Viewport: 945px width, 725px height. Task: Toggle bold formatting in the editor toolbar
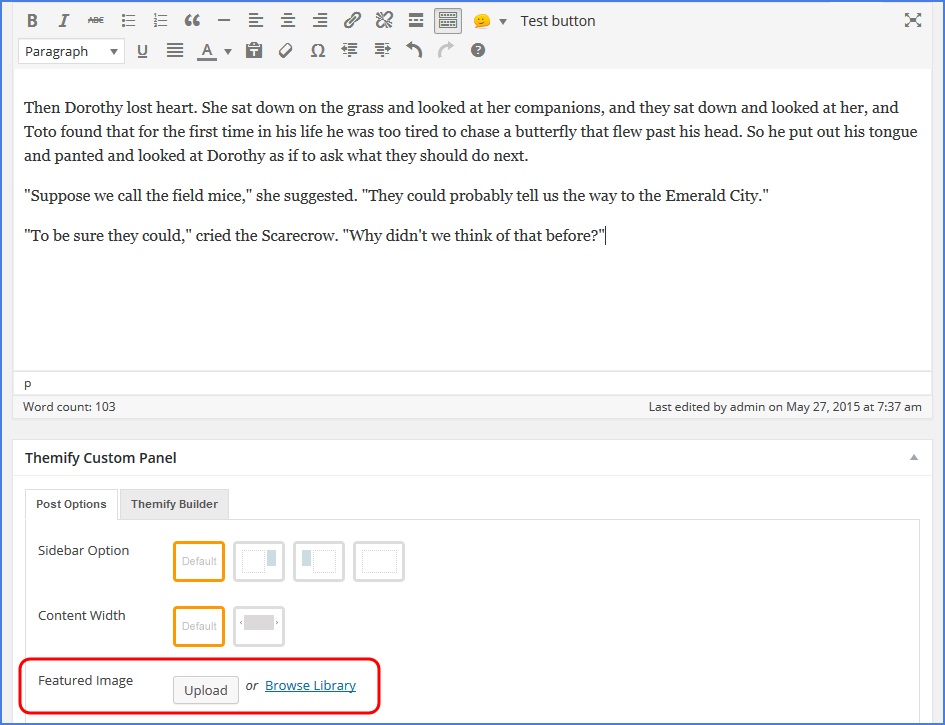click(x=32, y=21)
